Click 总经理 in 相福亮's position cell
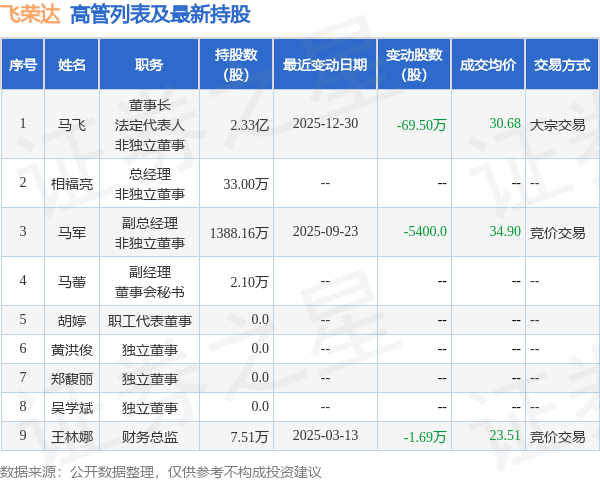The width and height of the screenshot is (600, 481). click(150, 174)
